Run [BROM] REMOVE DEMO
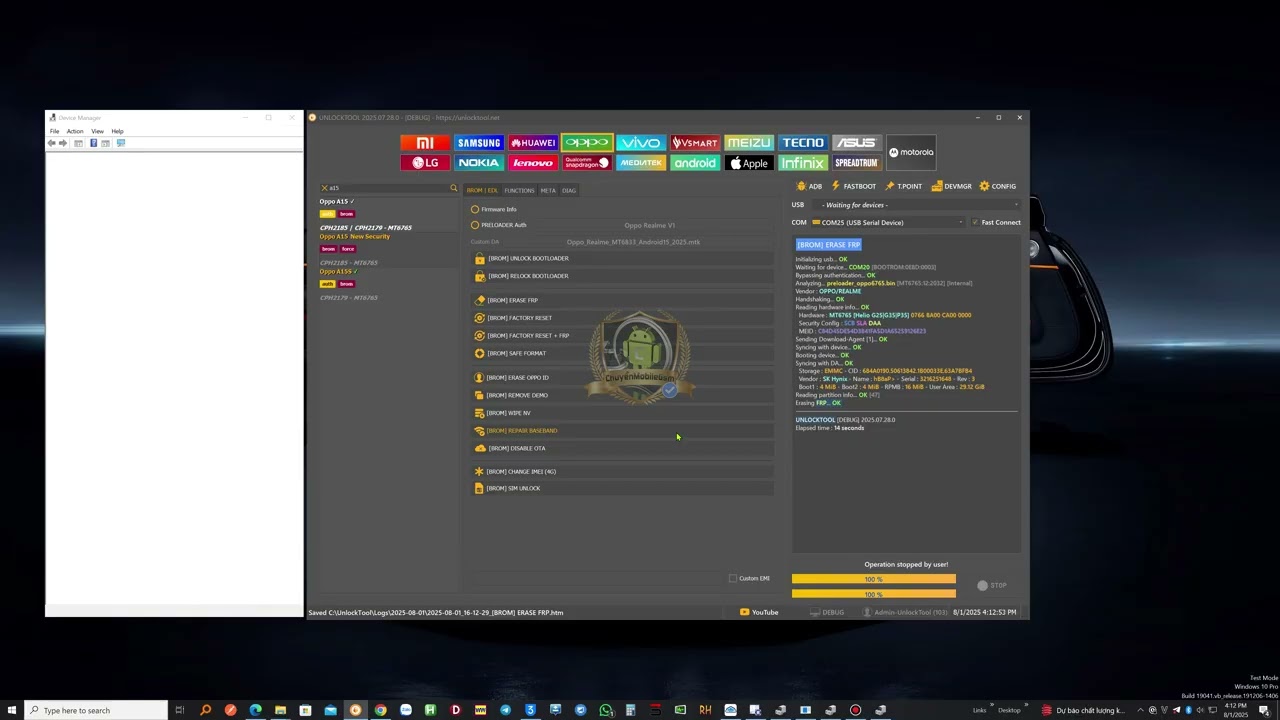 point(622,395)
